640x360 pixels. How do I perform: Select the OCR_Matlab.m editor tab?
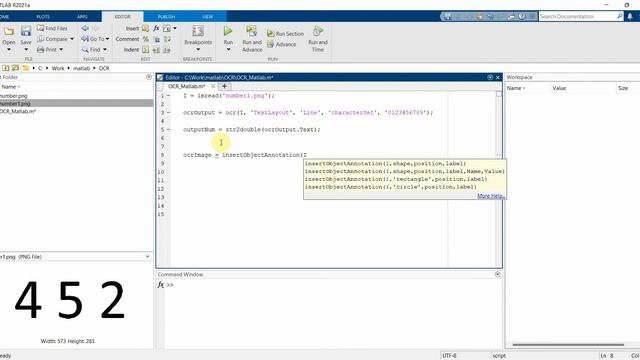tap(187, 87)
